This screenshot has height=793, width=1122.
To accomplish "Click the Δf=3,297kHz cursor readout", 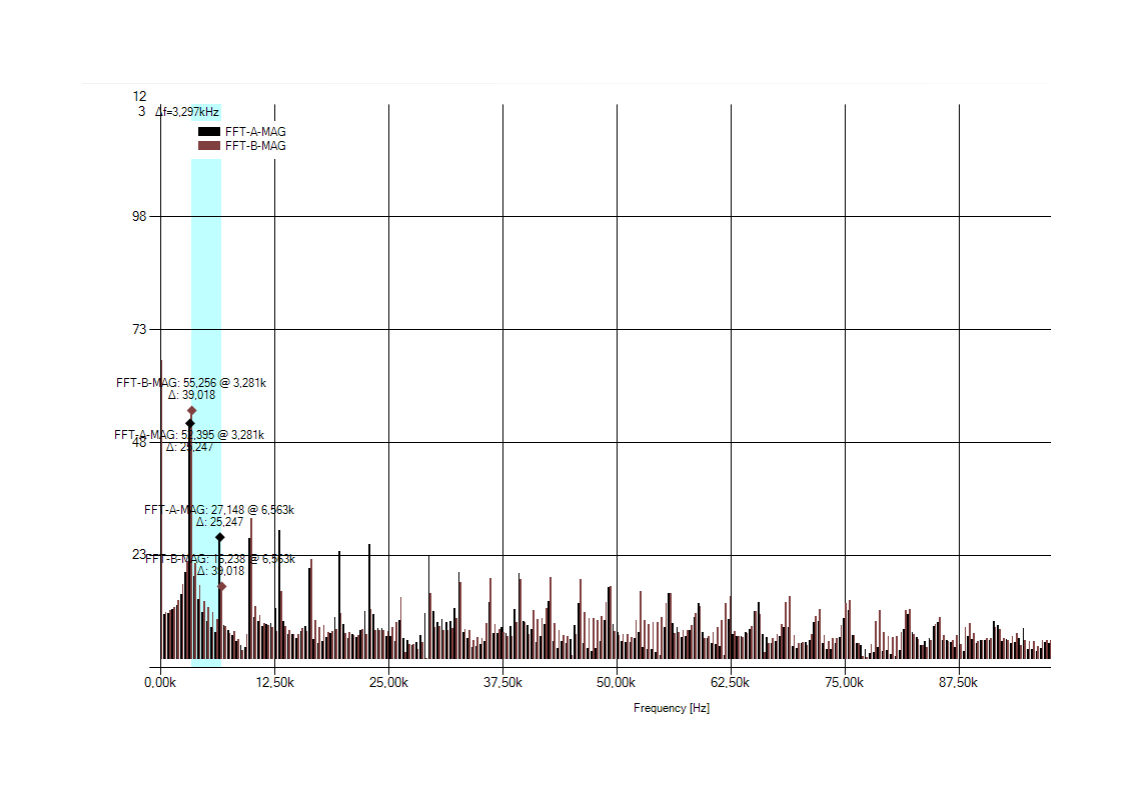I will pyautogui.click(x=187, y=112).
